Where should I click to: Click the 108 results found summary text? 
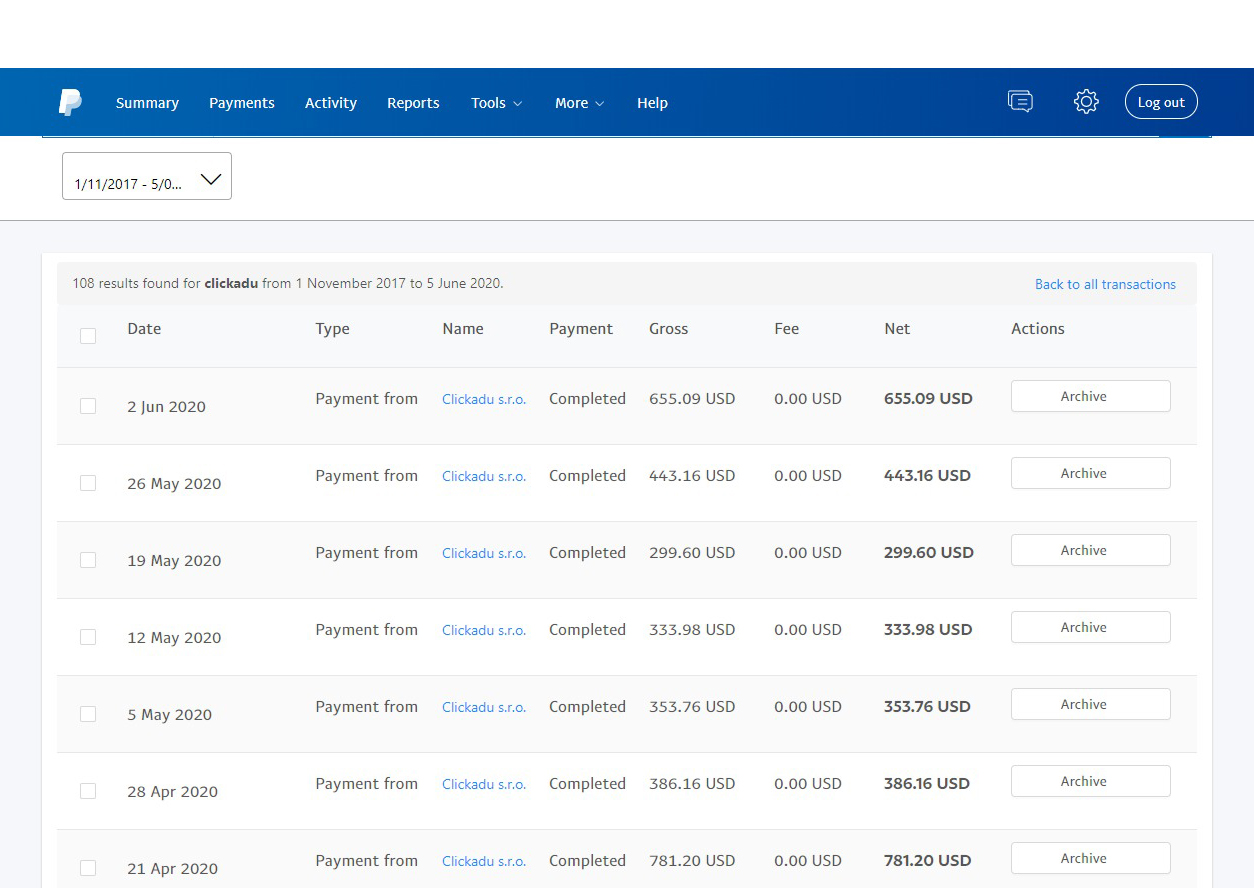(288, 283)
